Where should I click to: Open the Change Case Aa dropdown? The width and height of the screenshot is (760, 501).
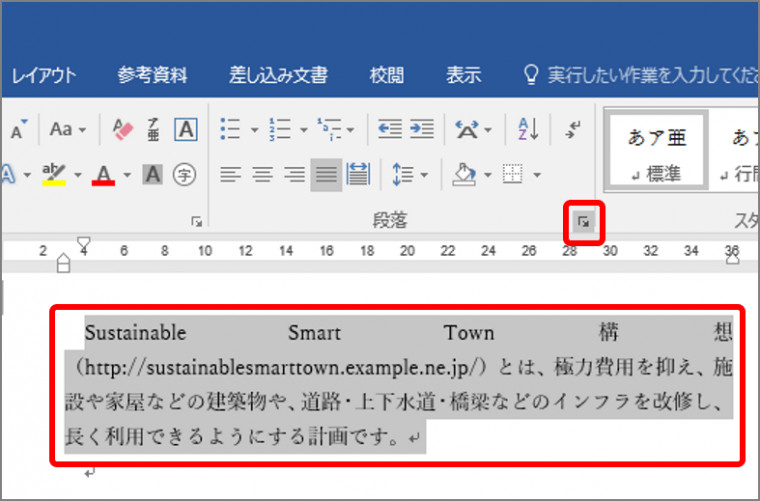pyautogui.click(x=67, y=129)
